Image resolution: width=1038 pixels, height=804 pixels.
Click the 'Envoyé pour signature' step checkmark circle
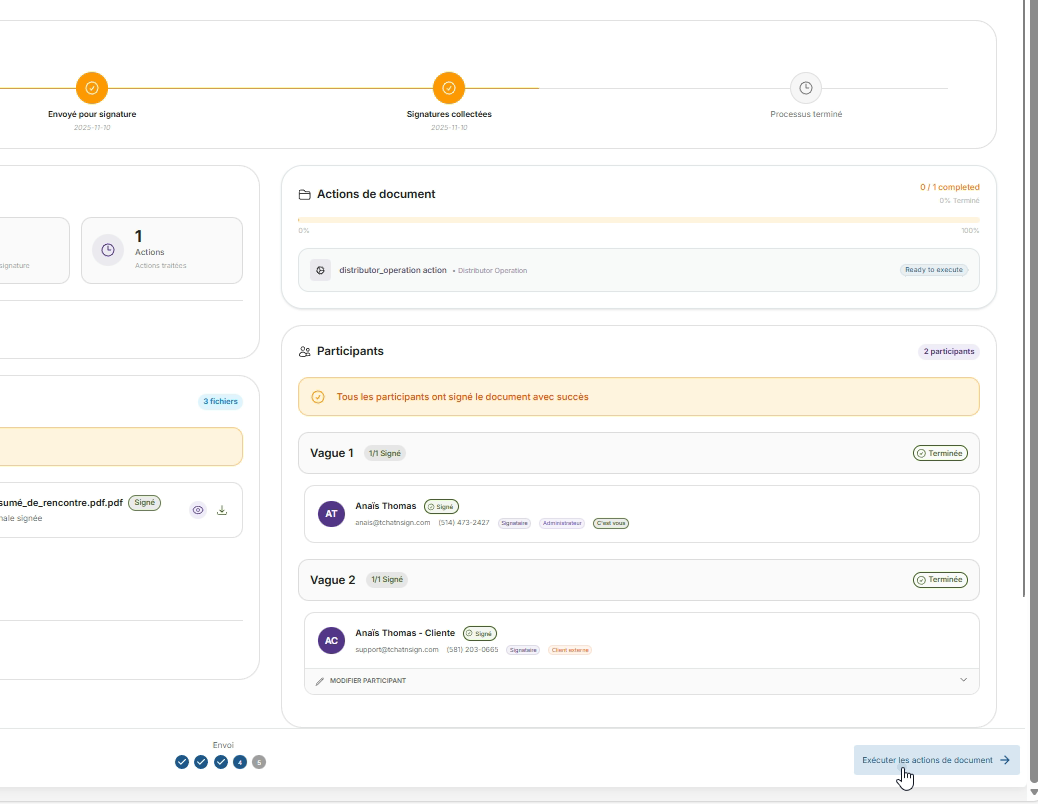tap(92, 88)
